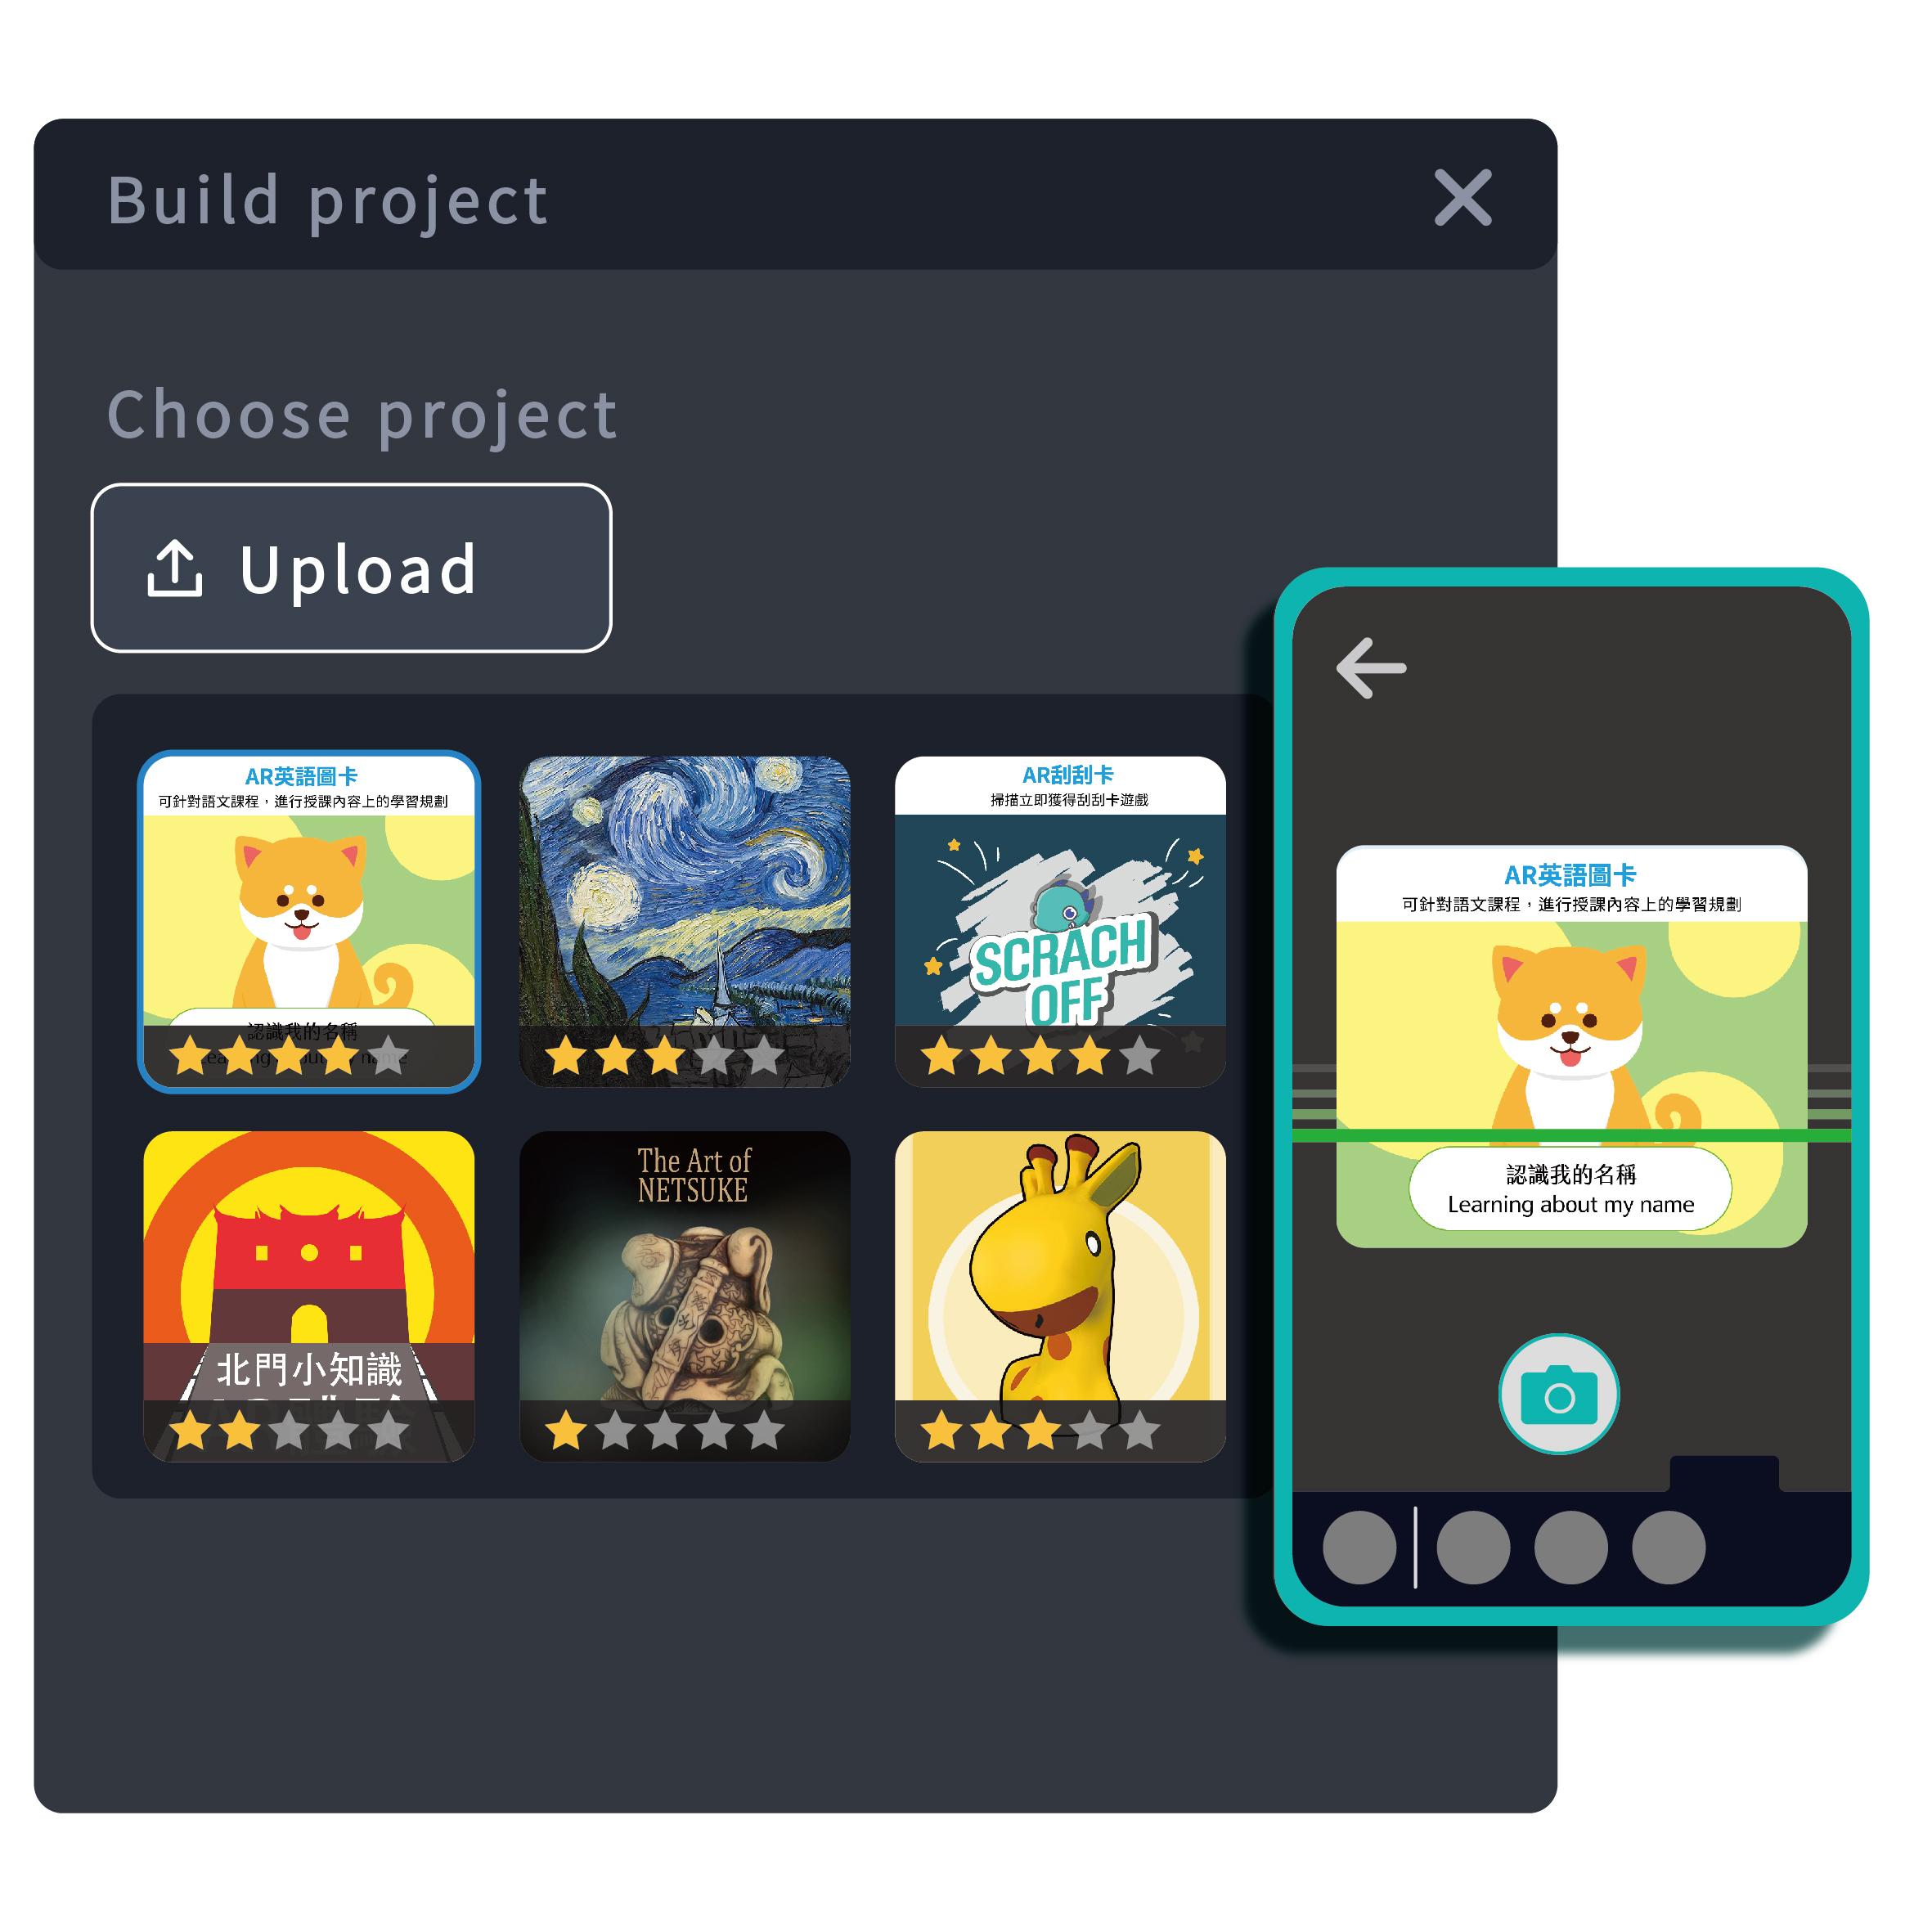Image resolution: width=1932 pixels, height=1932 pixels.
Task: Tap the teal camera capture button
Action: [1558, 1394]
